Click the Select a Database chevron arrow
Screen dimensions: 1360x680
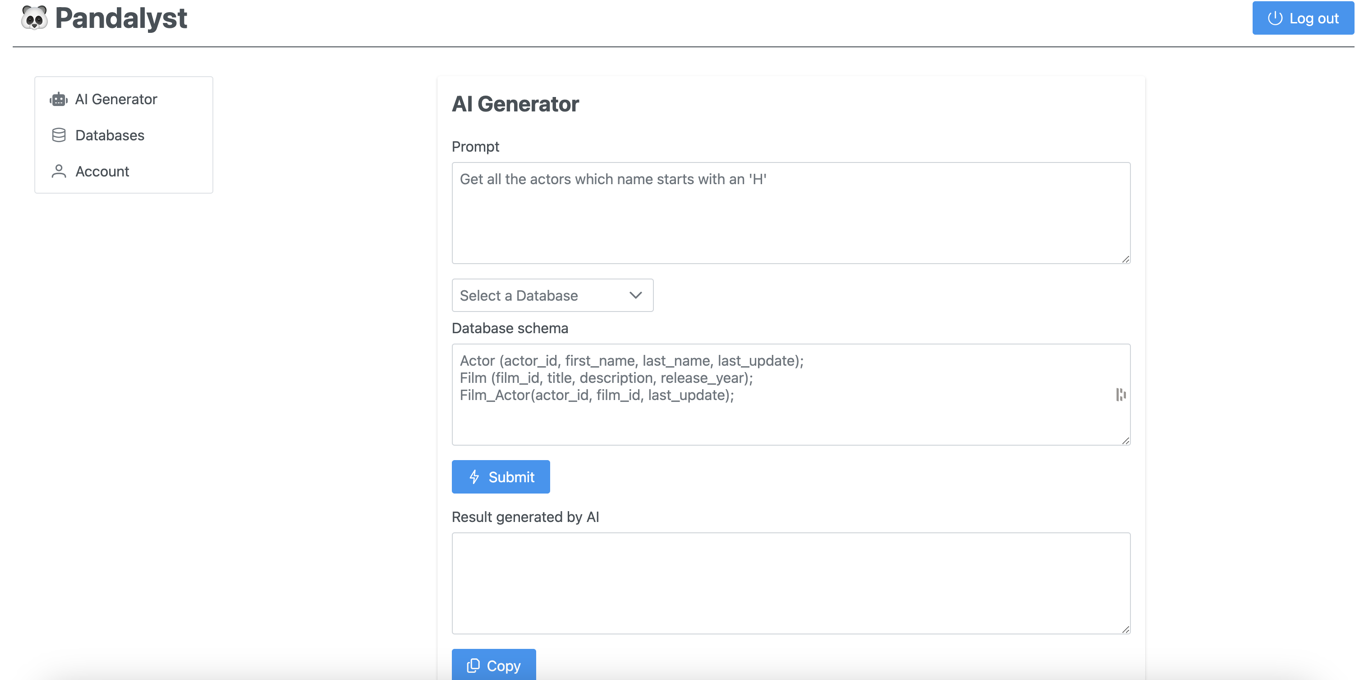point(635,295)
